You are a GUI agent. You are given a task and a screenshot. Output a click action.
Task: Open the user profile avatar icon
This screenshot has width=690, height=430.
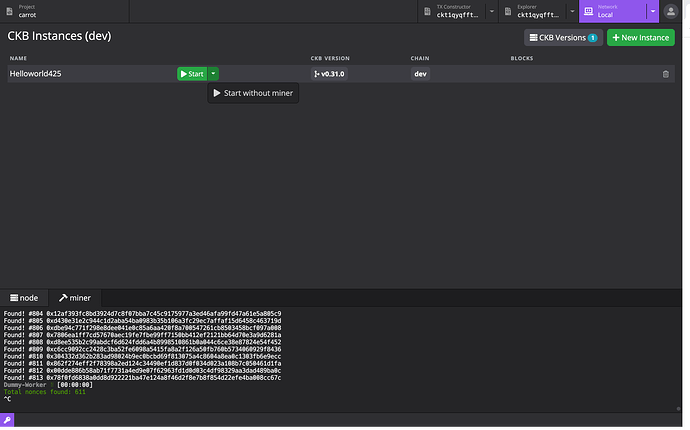tap(670, 11)
